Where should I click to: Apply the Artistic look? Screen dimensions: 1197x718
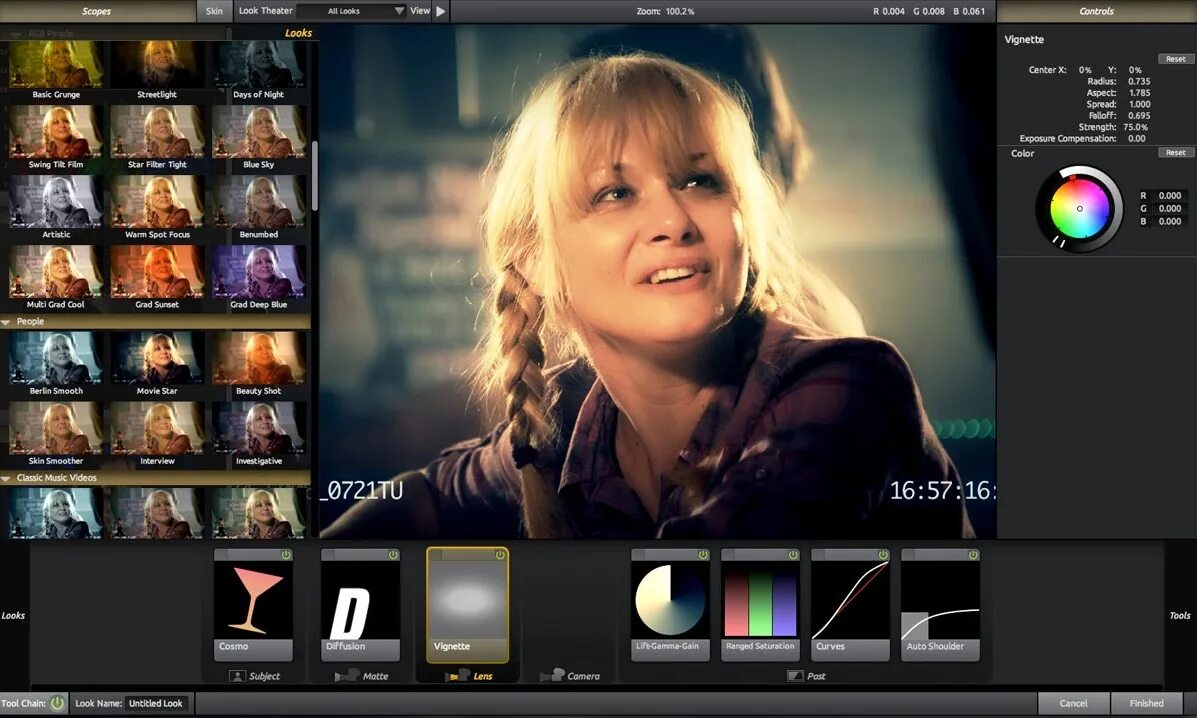click(x=56, y=208)
